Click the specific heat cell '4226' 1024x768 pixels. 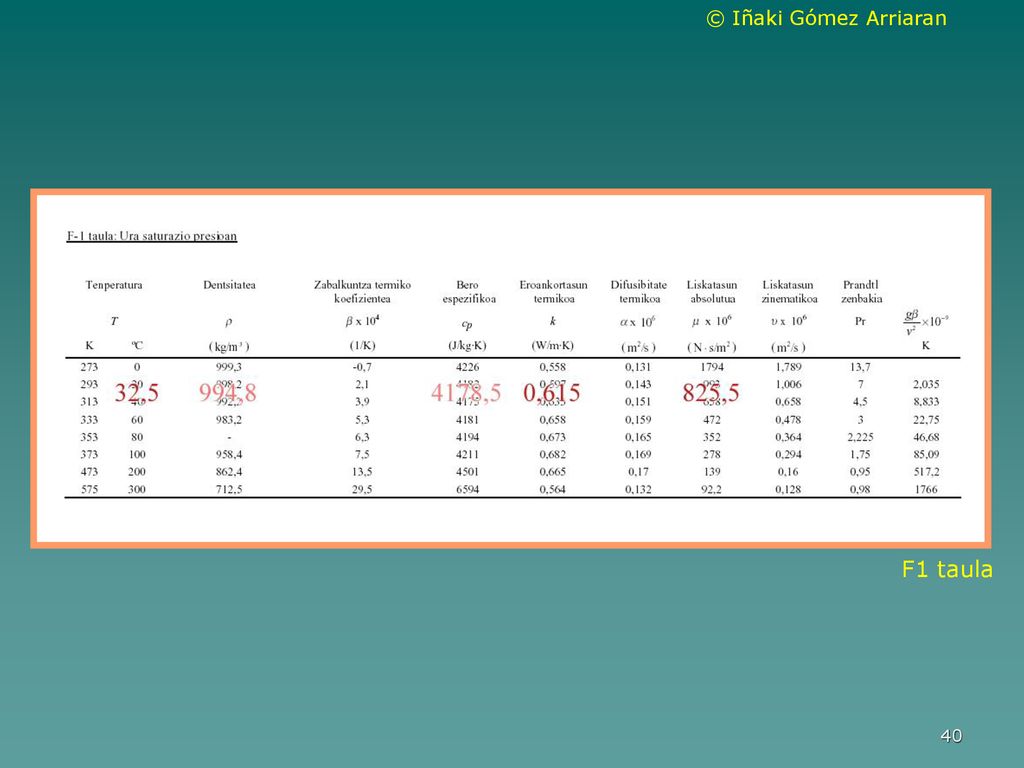[468, 367]
